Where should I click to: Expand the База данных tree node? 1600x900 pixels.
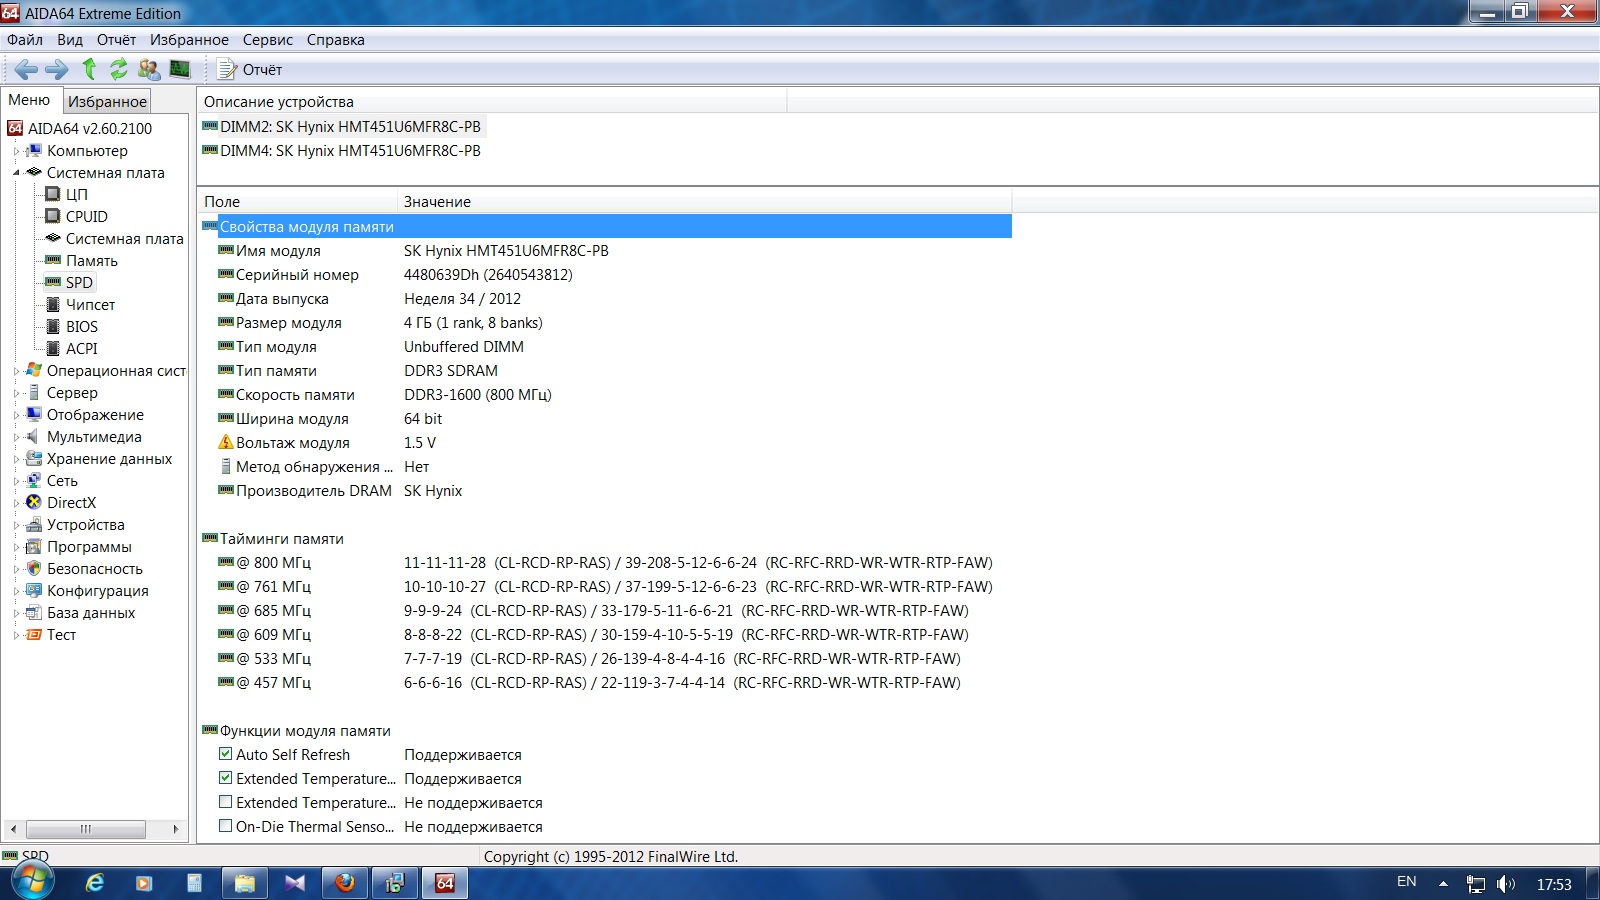[16, 613]
